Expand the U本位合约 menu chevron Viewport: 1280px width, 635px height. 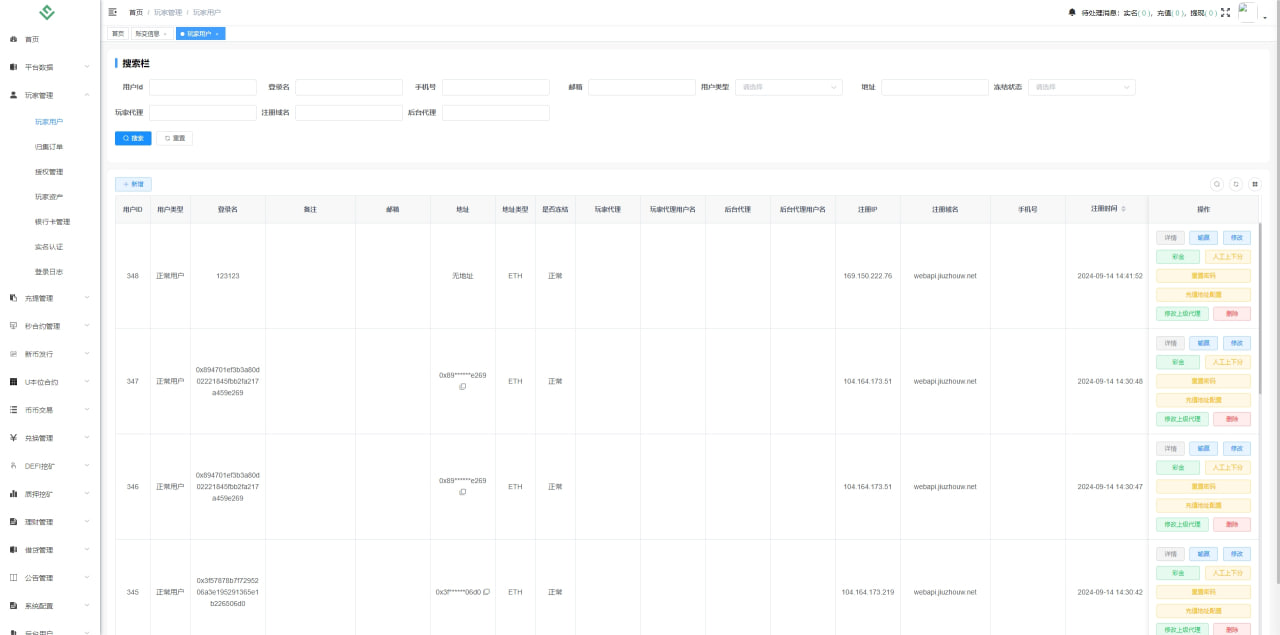pyautogui.click(x=87, y=382)
